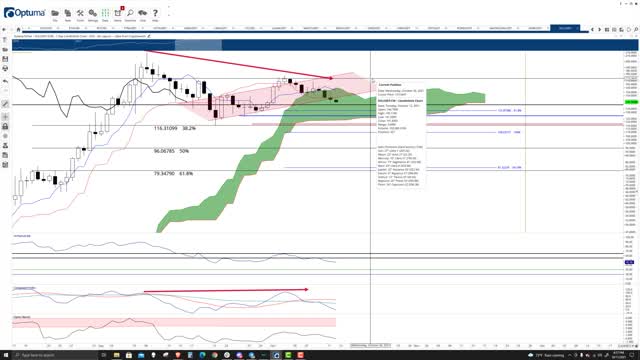
Task: Click Solana/Tether candlestick chart title
Action: pos(79,36)
